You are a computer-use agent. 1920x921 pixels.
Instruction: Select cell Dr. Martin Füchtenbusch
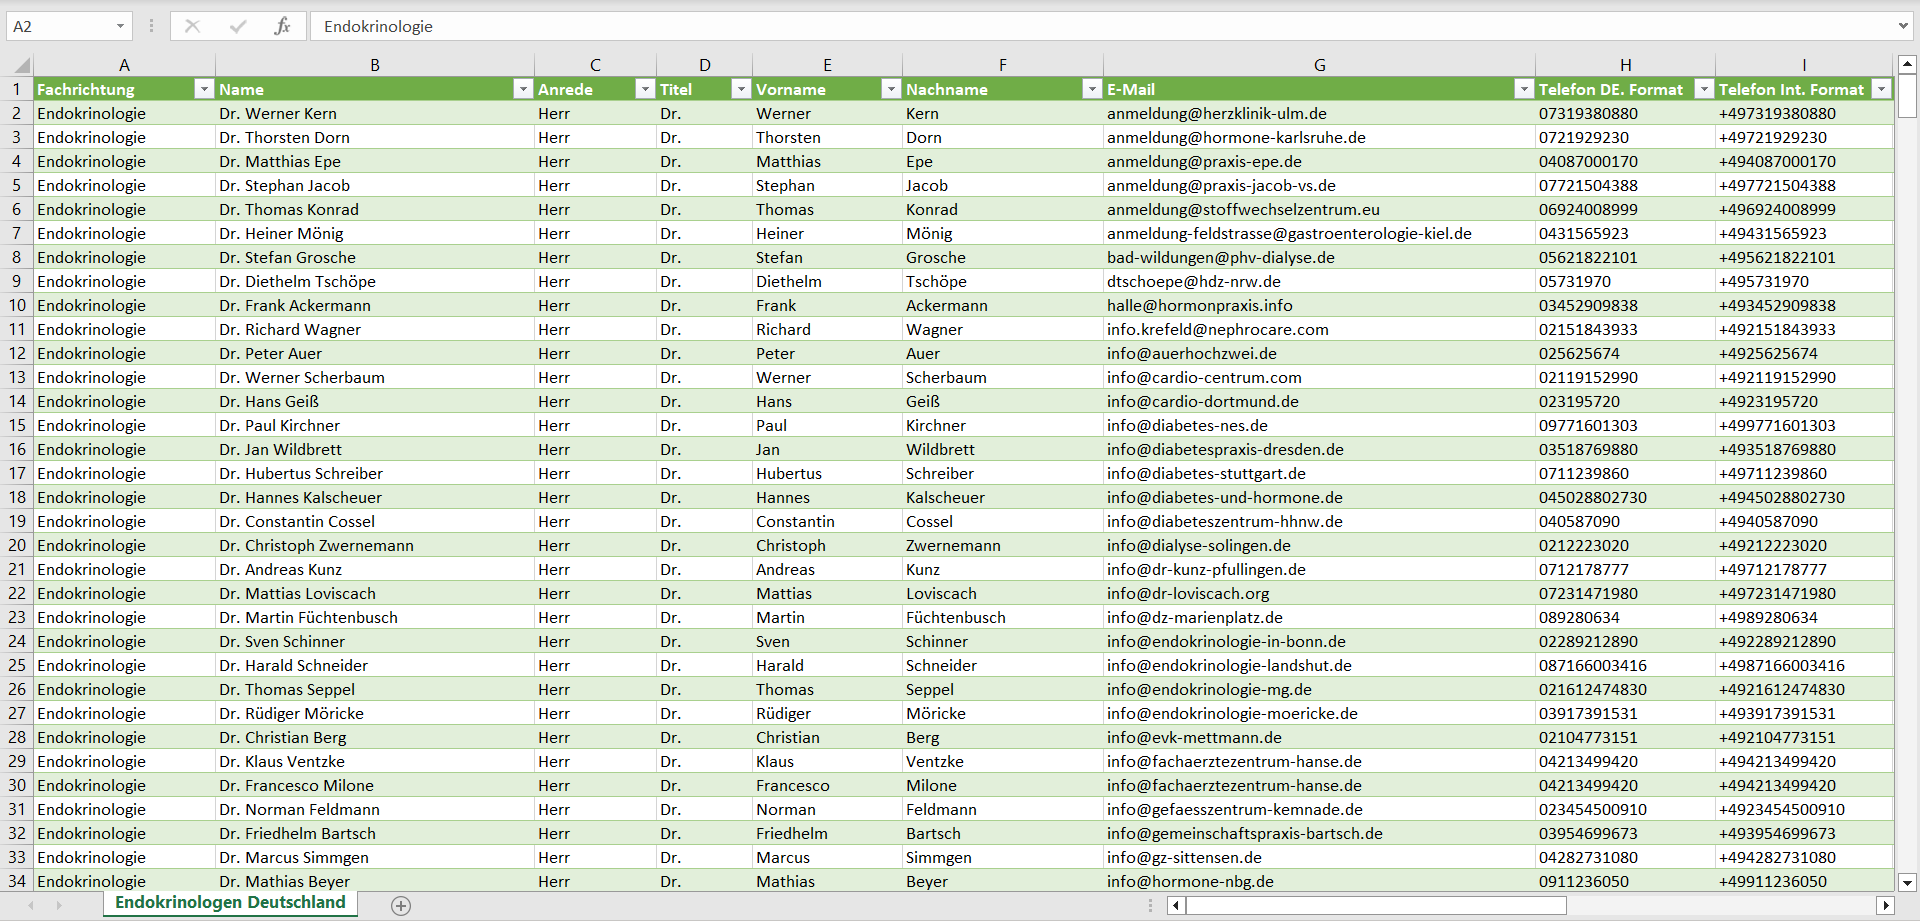tap(375, 617)
